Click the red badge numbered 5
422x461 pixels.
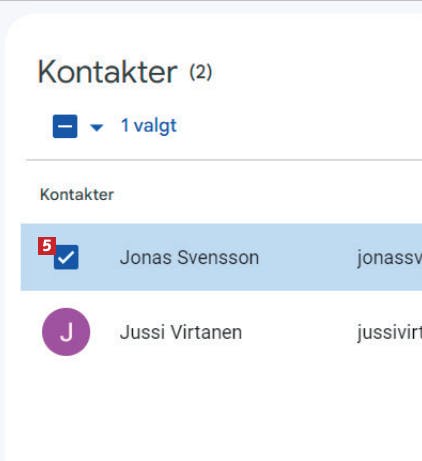(x=47, y=246)
